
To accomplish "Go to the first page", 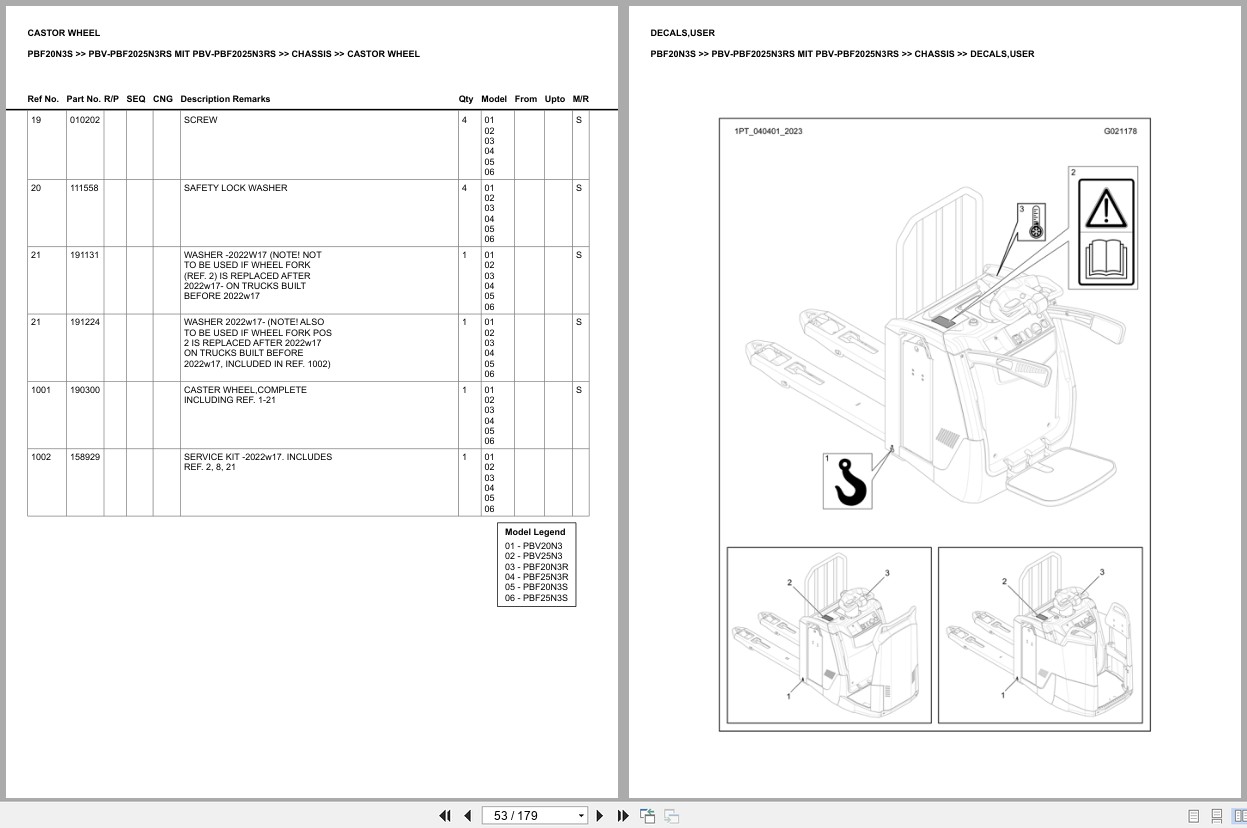I will coord(445,816).
